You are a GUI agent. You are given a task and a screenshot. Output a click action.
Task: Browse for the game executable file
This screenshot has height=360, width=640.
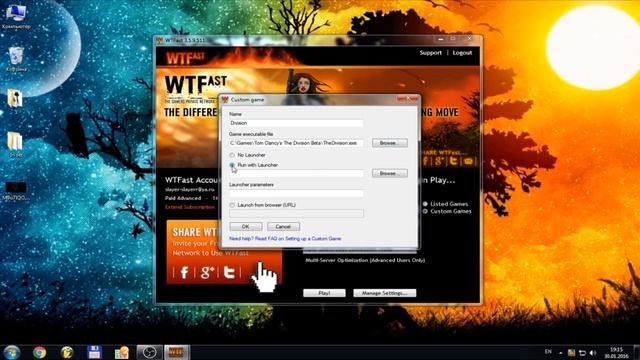pyautogui.click(x=389, y=143)
